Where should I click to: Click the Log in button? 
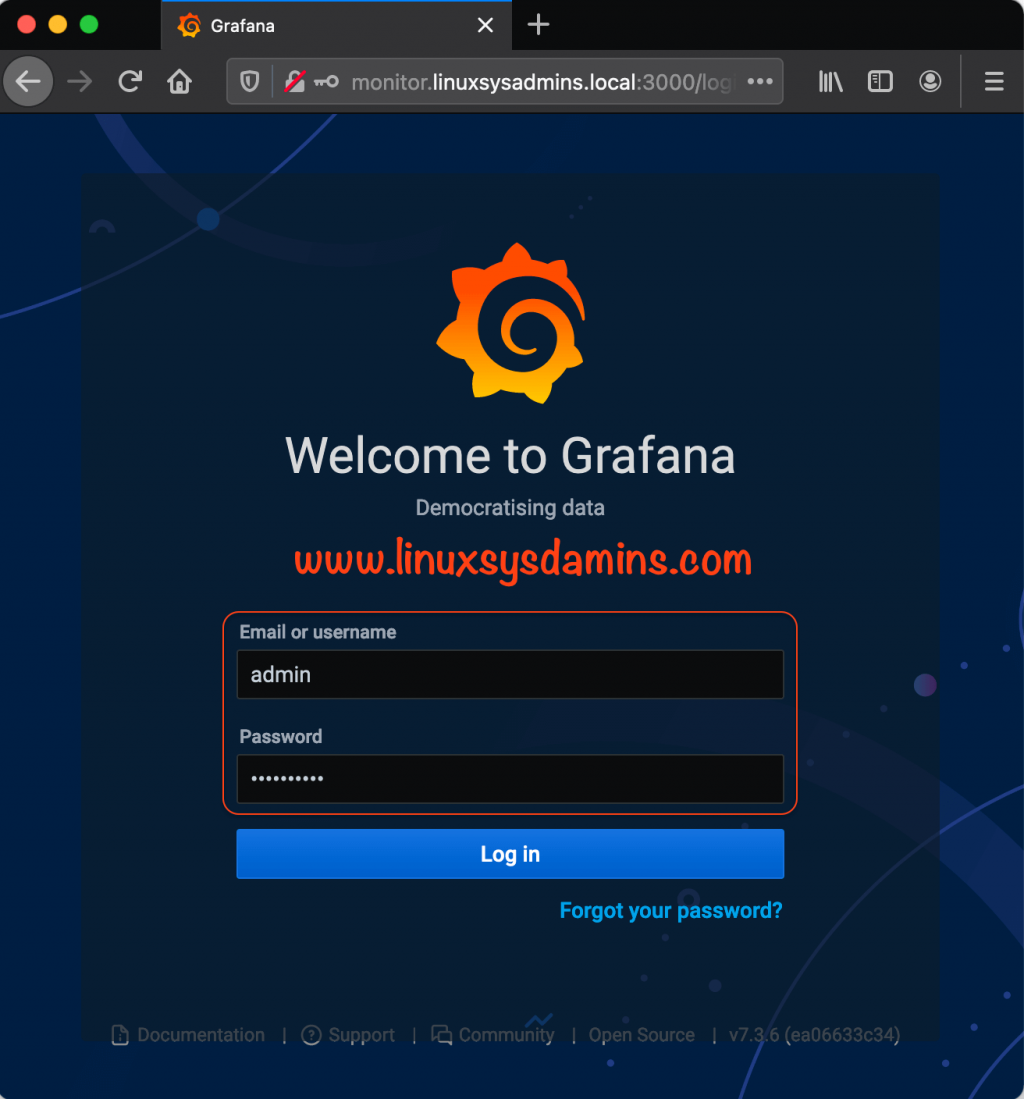click(x=510, y=854)
